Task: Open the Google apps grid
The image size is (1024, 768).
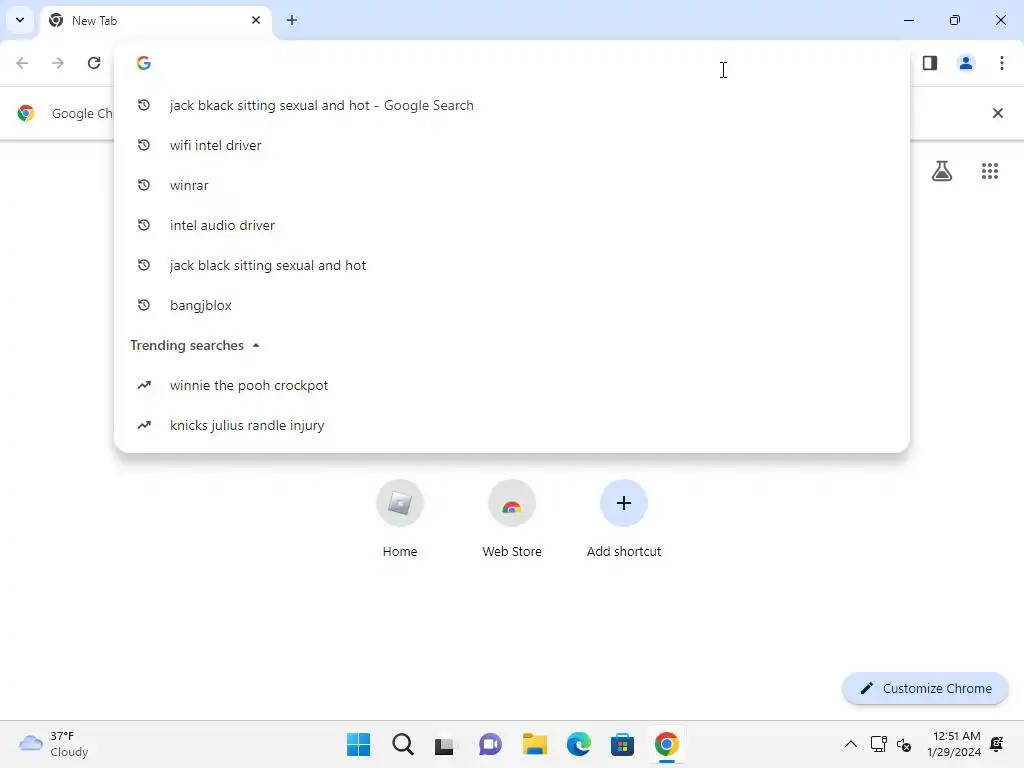Action: point(990,171)
